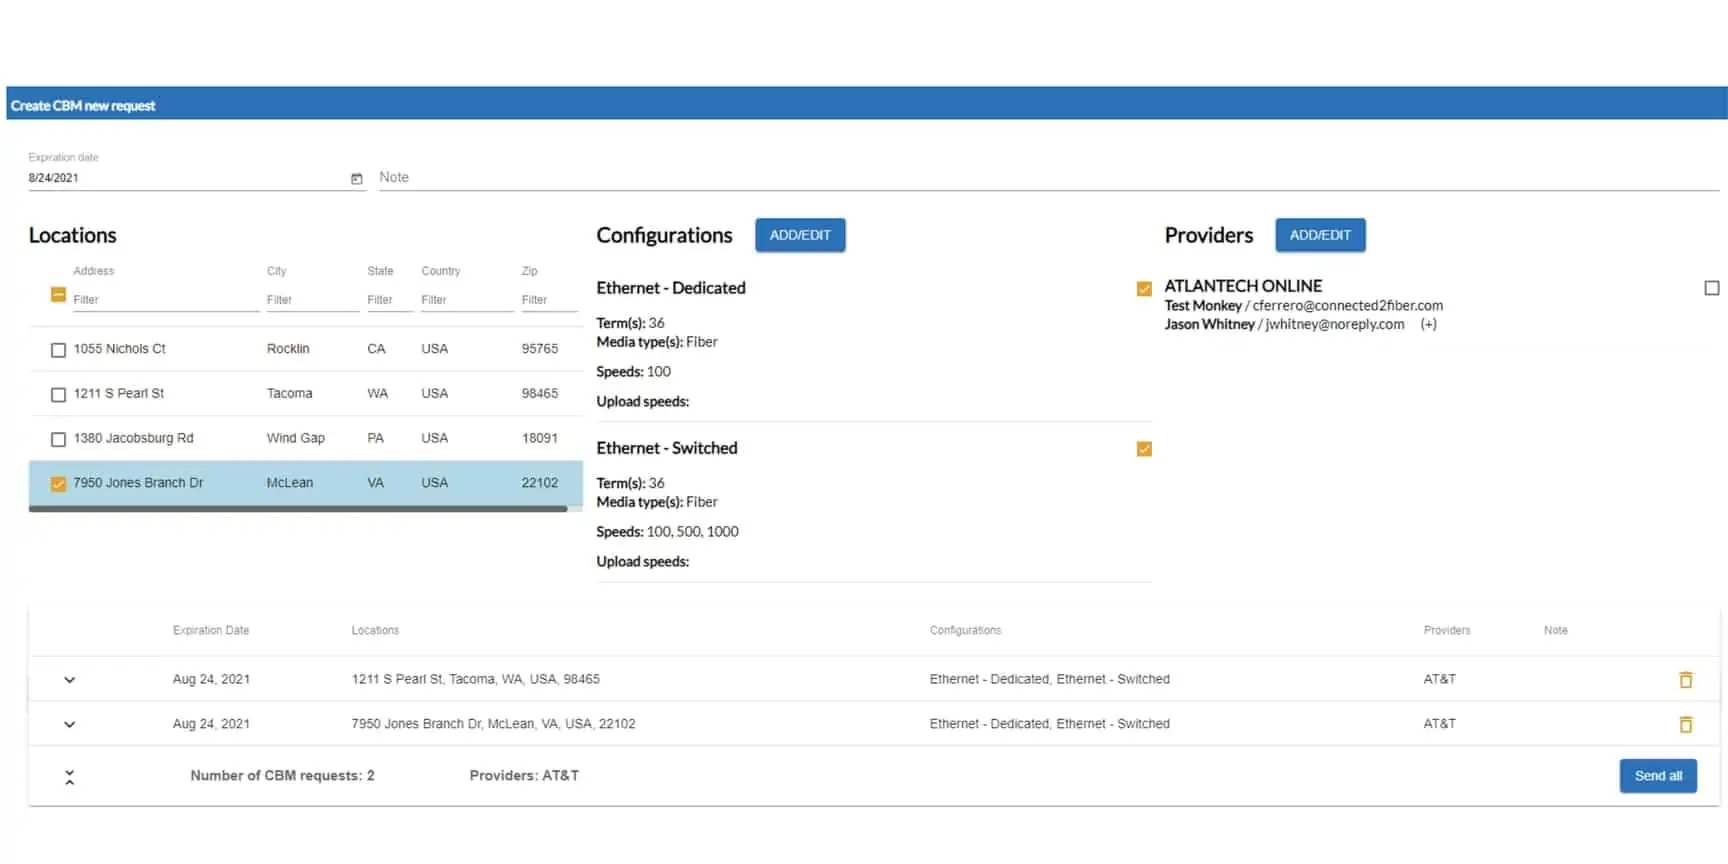Click zip code 95765

[x=539, y=349]
